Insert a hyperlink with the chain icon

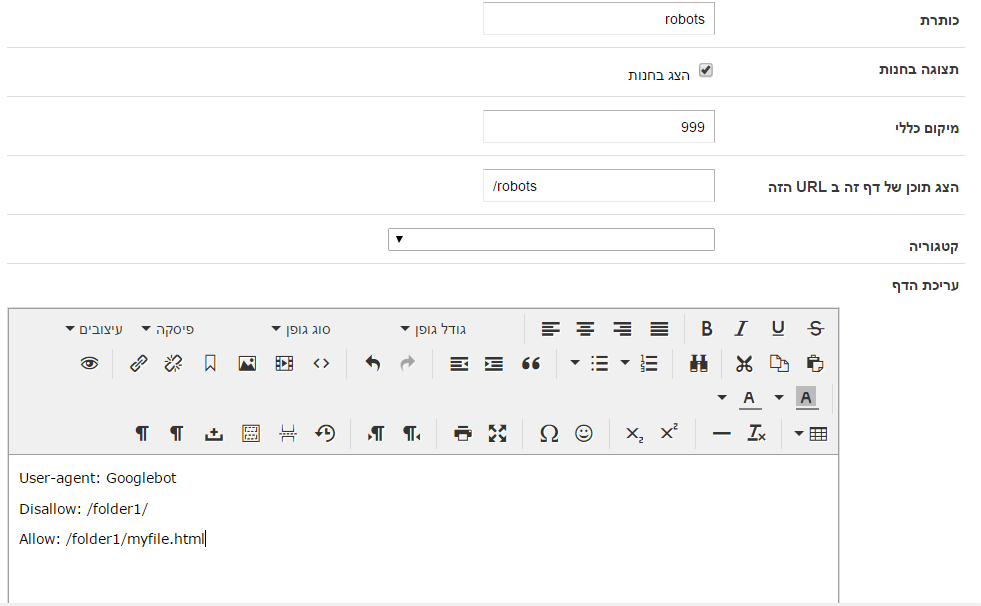[x=138, y=364]
